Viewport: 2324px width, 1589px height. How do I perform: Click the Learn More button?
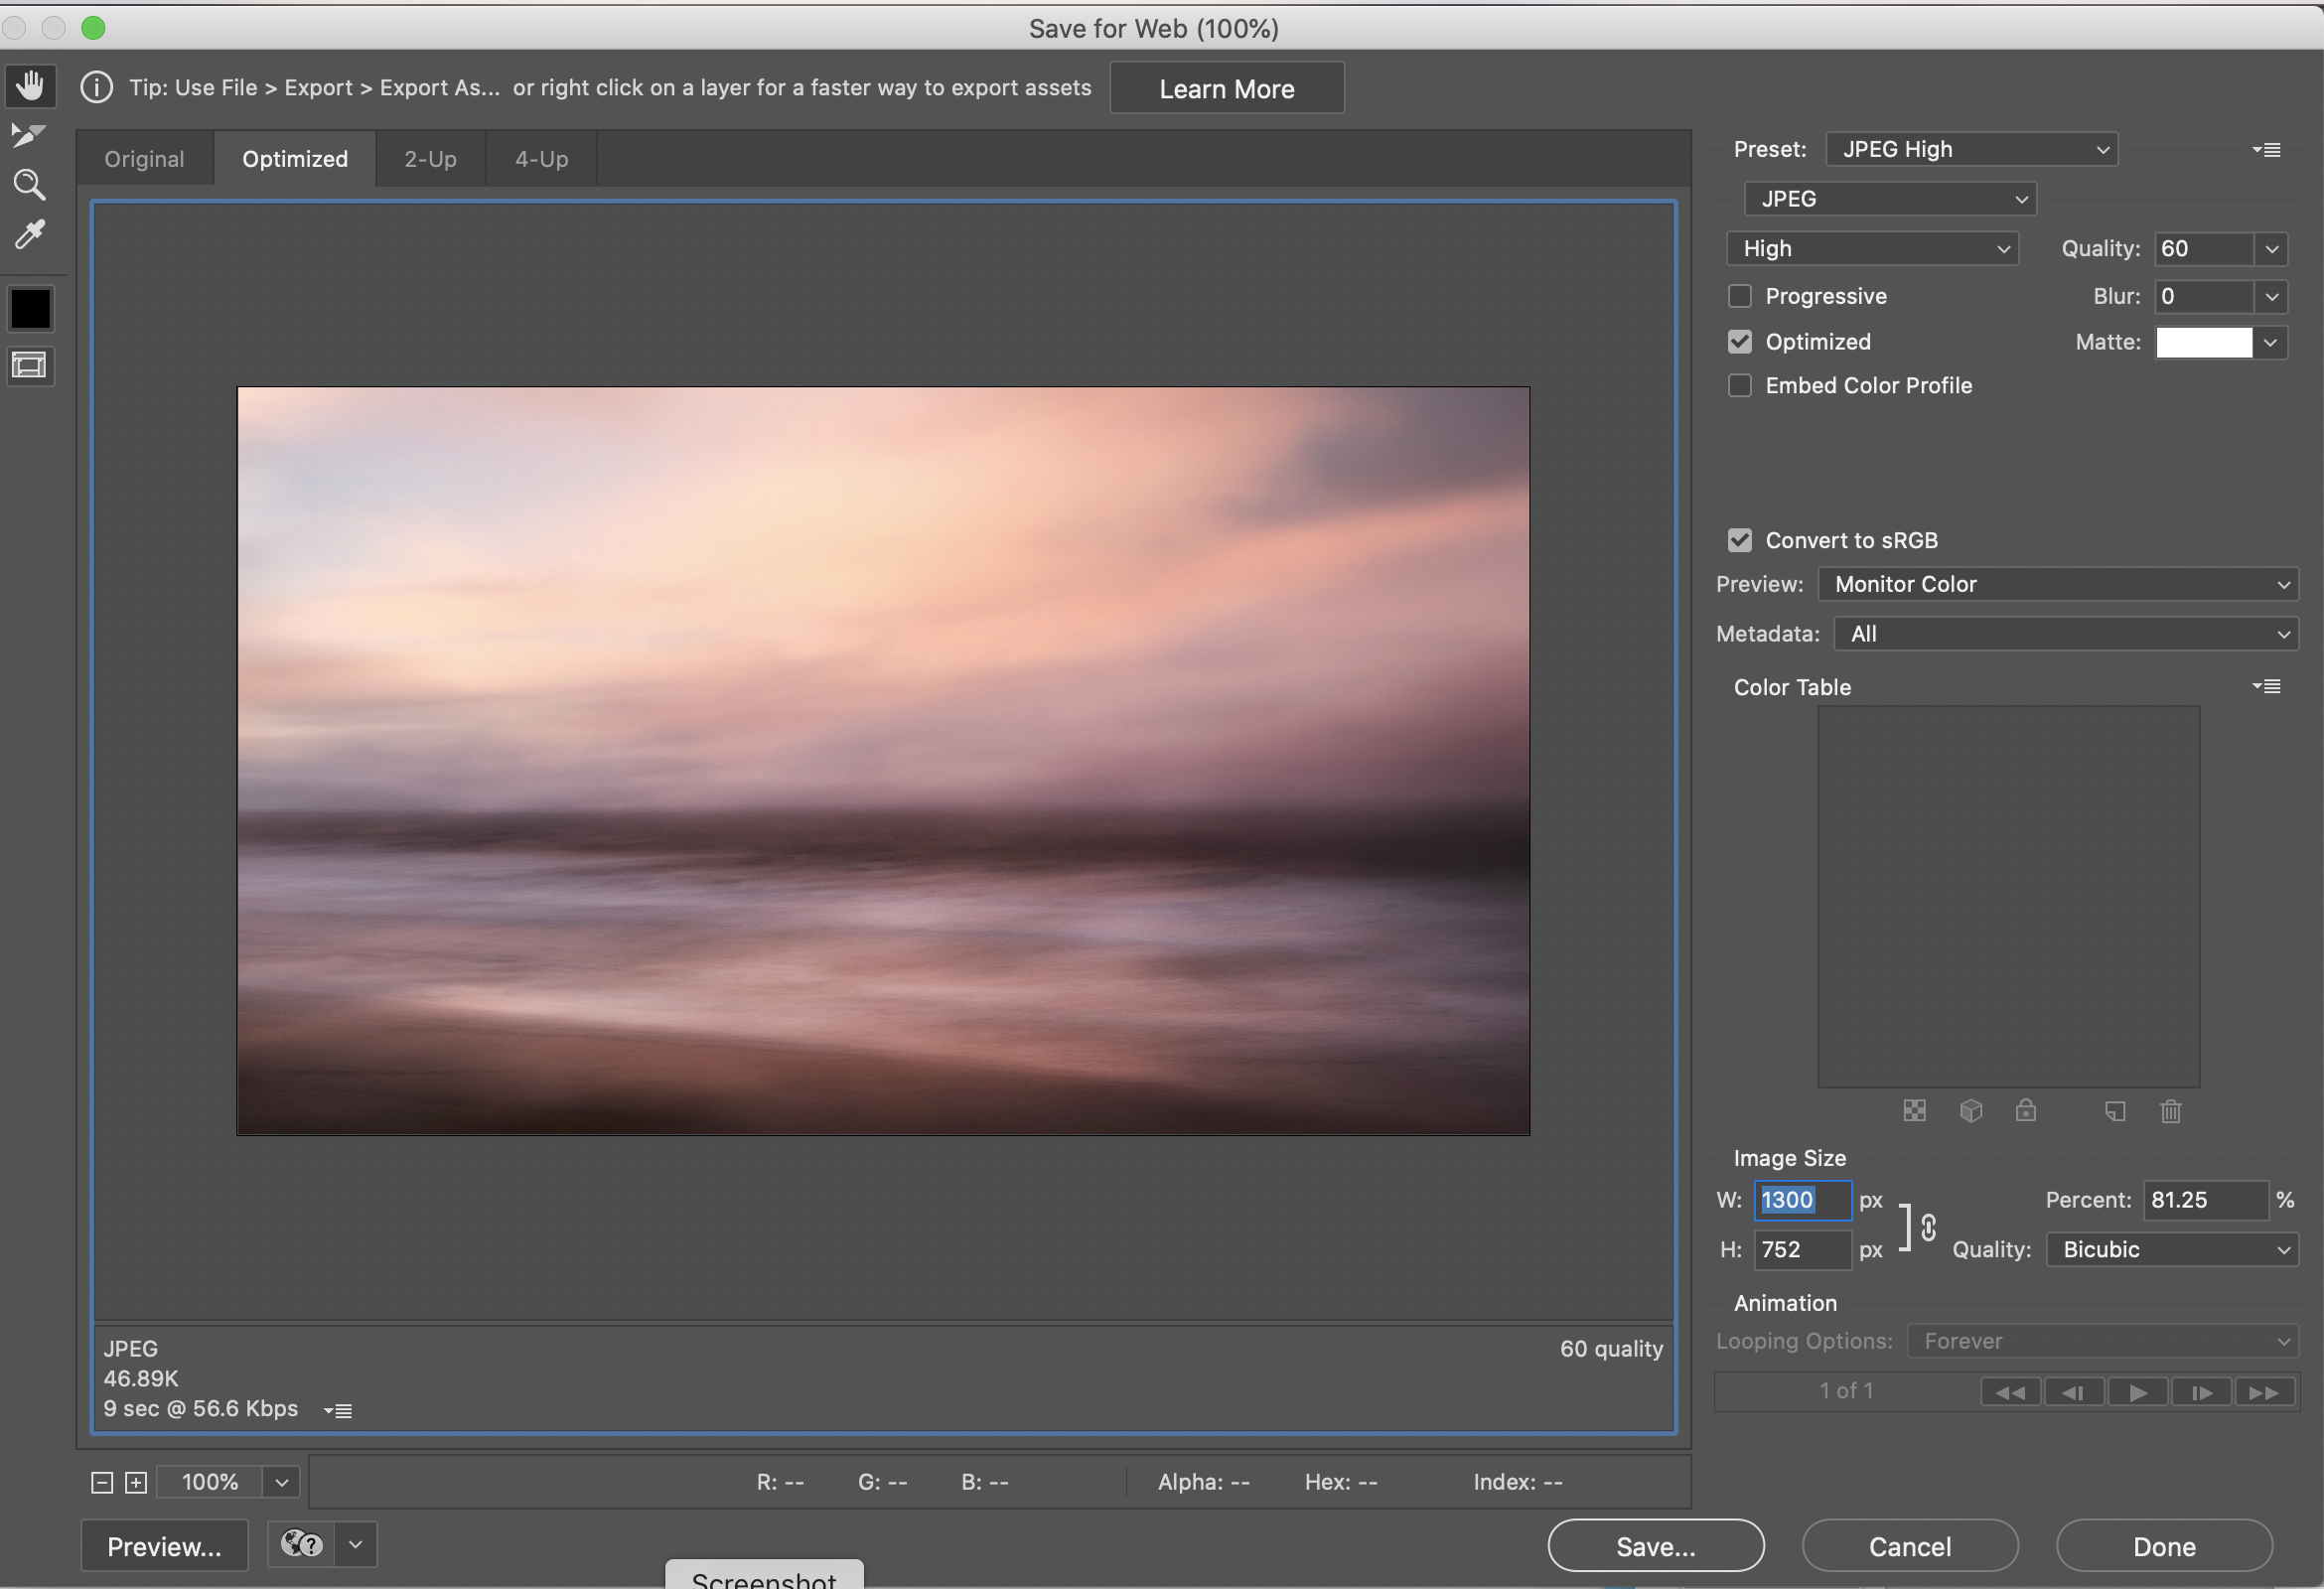[1226, 89]
